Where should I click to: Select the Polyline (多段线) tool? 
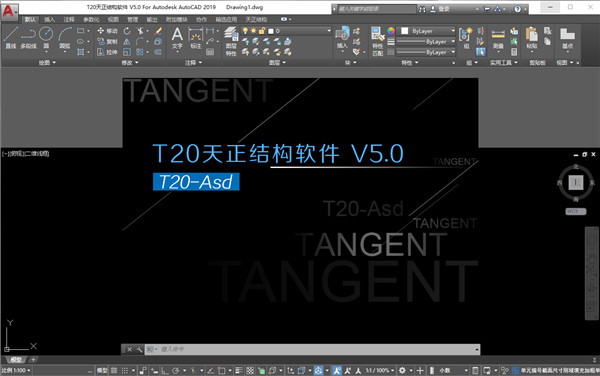(x=28, y=38)
